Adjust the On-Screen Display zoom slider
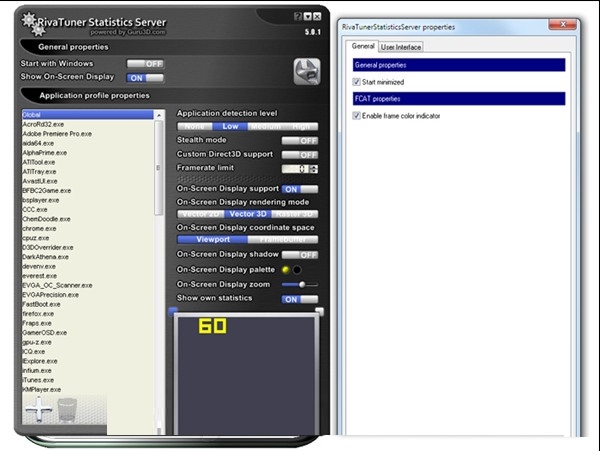601x451 pixels. coord(300,284)
